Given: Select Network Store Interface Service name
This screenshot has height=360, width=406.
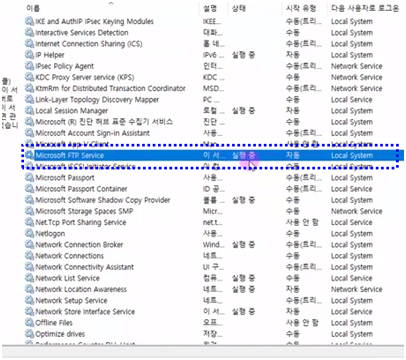Looking at the screenshot, I should (x=85, y=312).
